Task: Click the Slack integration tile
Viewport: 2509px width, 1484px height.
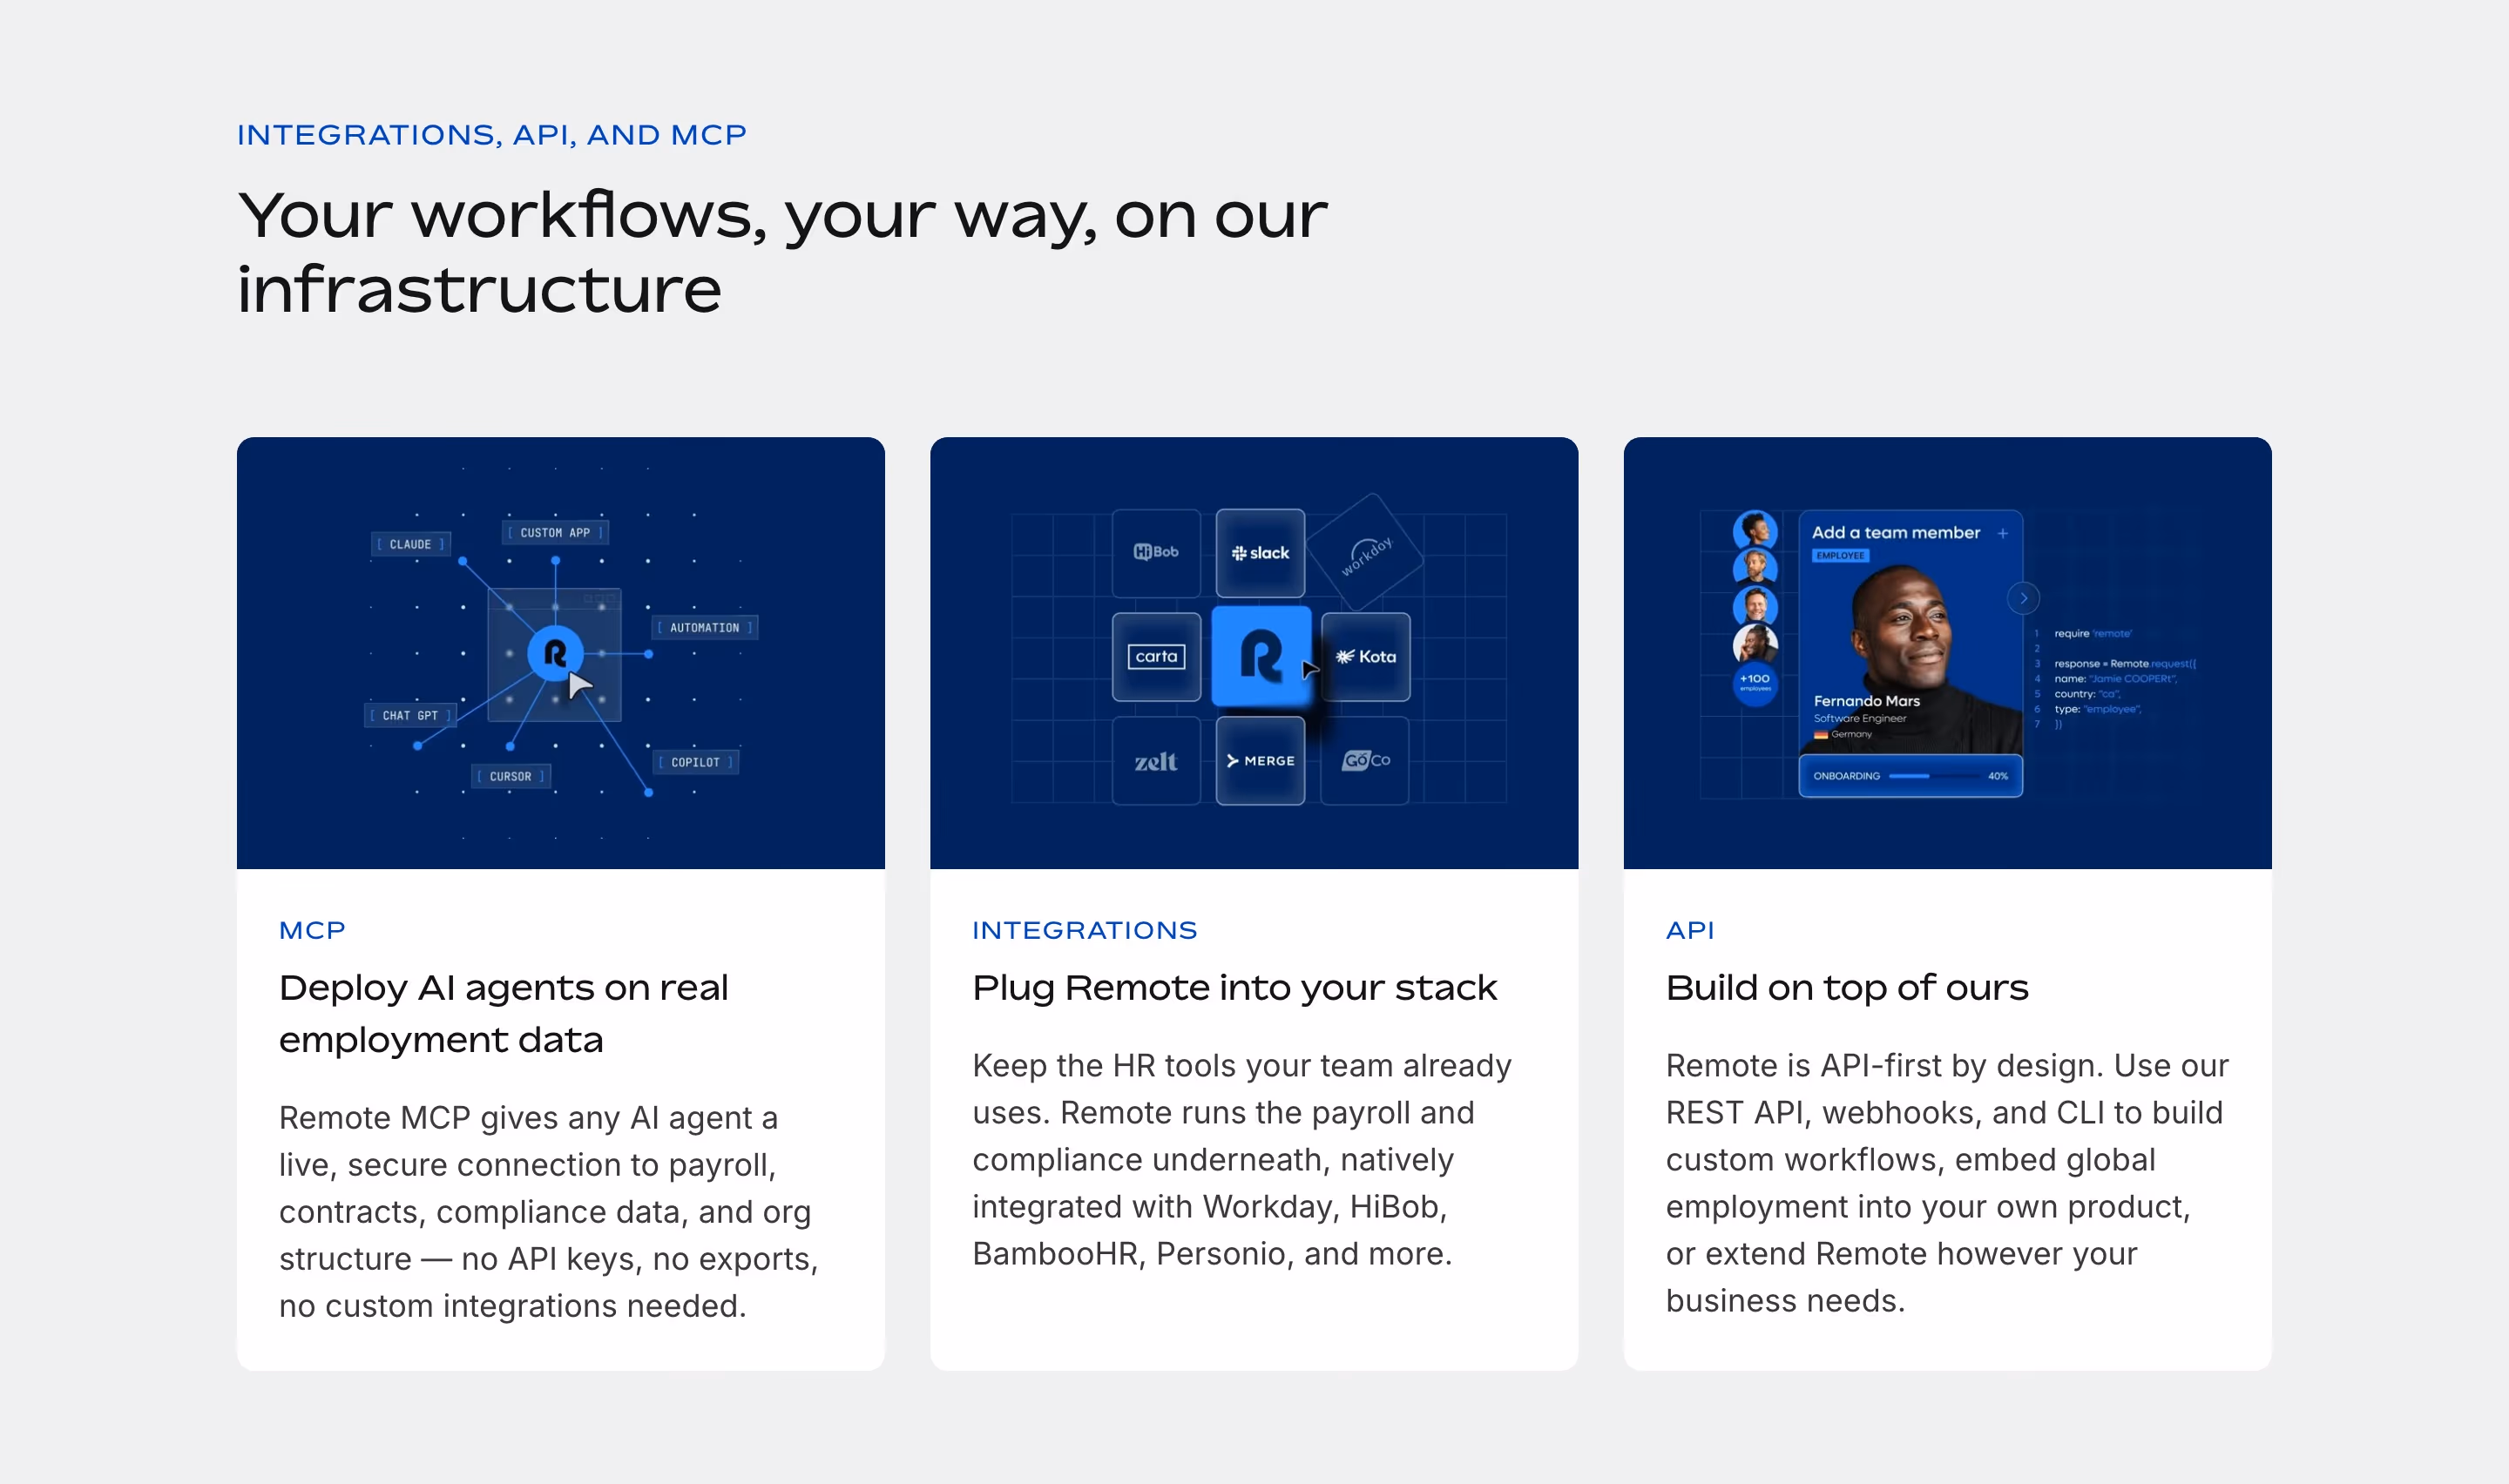Action: coord(1260,553)
